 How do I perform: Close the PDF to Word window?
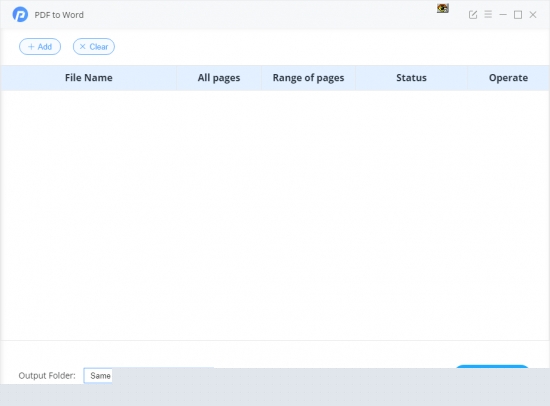[x=533, y=15]
